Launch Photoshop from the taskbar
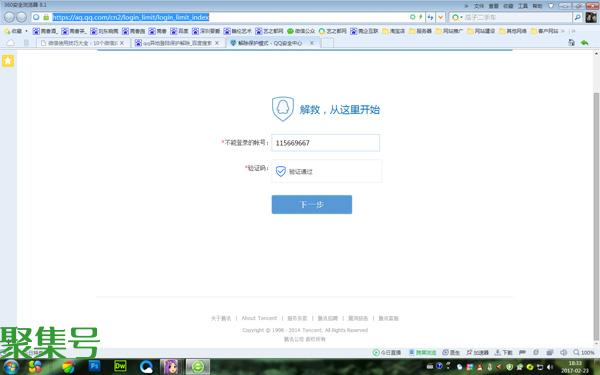The width and height of the screenshot is (600, 375). [x=94, y=366]
